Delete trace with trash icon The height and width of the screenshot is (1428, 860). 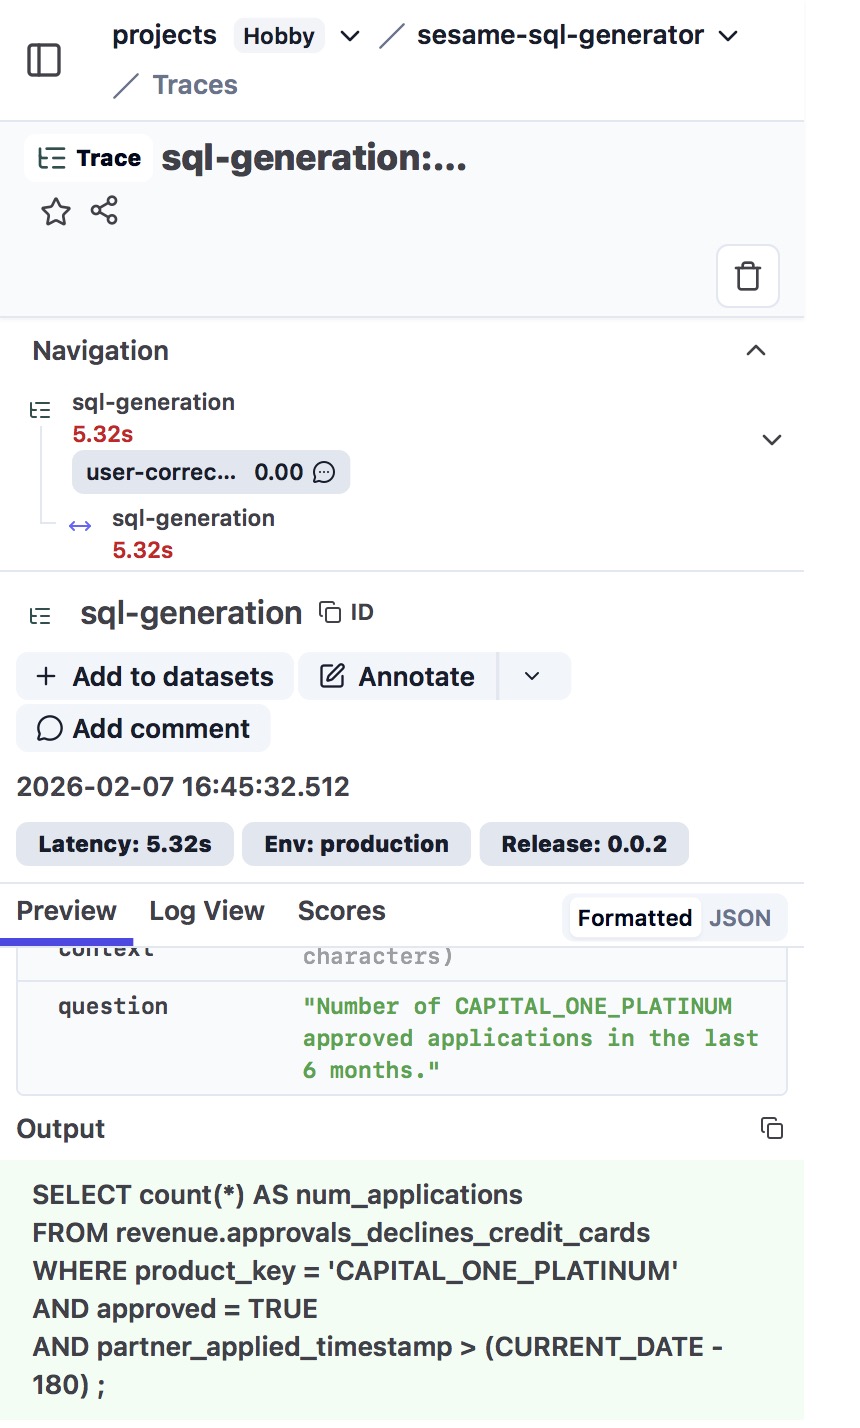coord(747,276)
